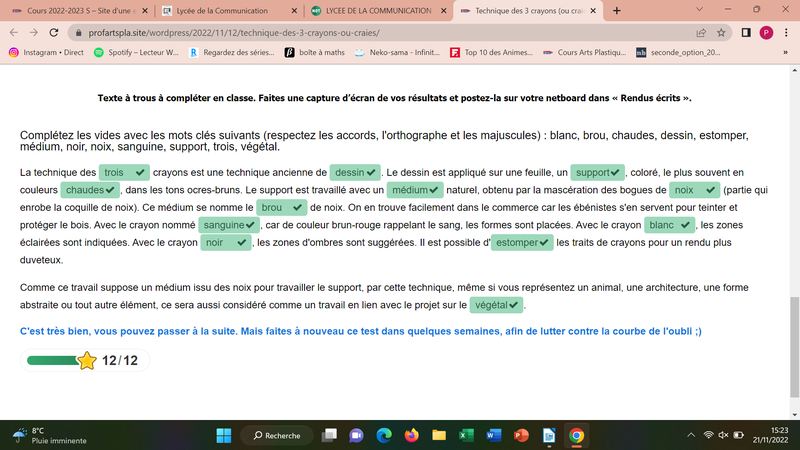This screenshot has width=800, height=450.
Task: Click the Windows Start button
Action: 222,435
